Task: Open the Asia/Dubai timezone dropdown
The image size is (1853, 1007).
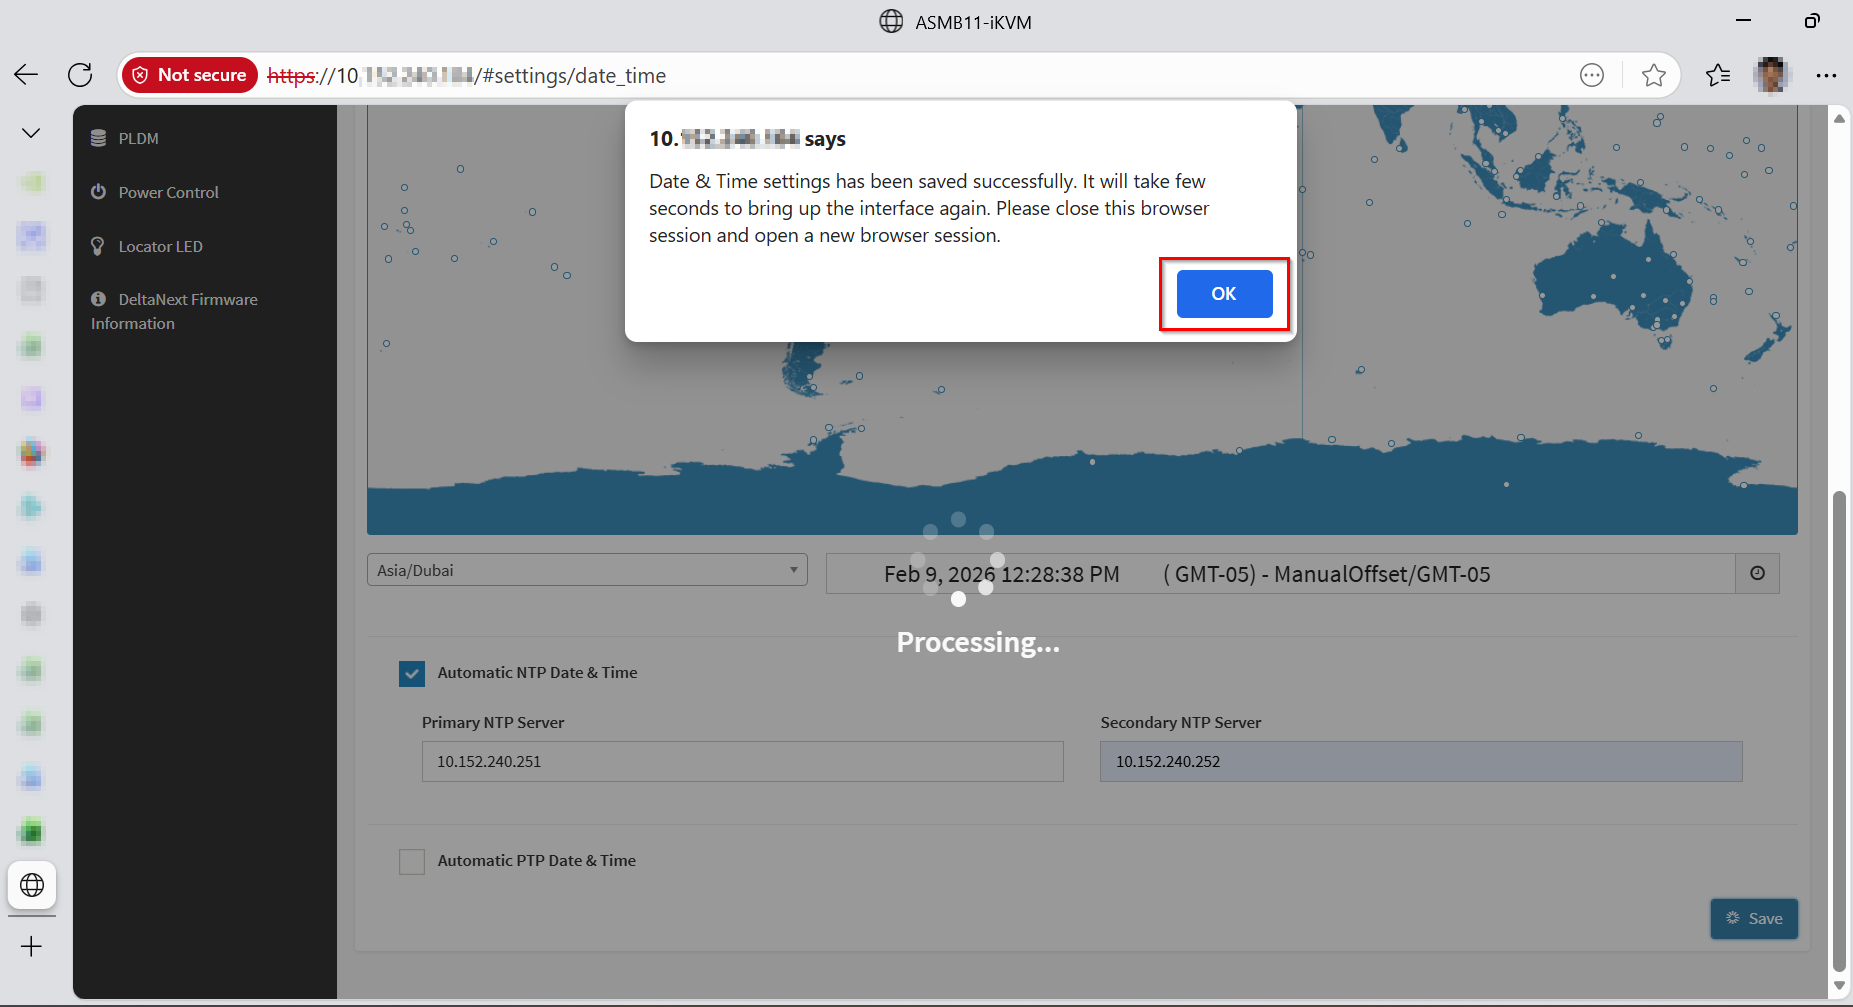Action: coord(587,570)
